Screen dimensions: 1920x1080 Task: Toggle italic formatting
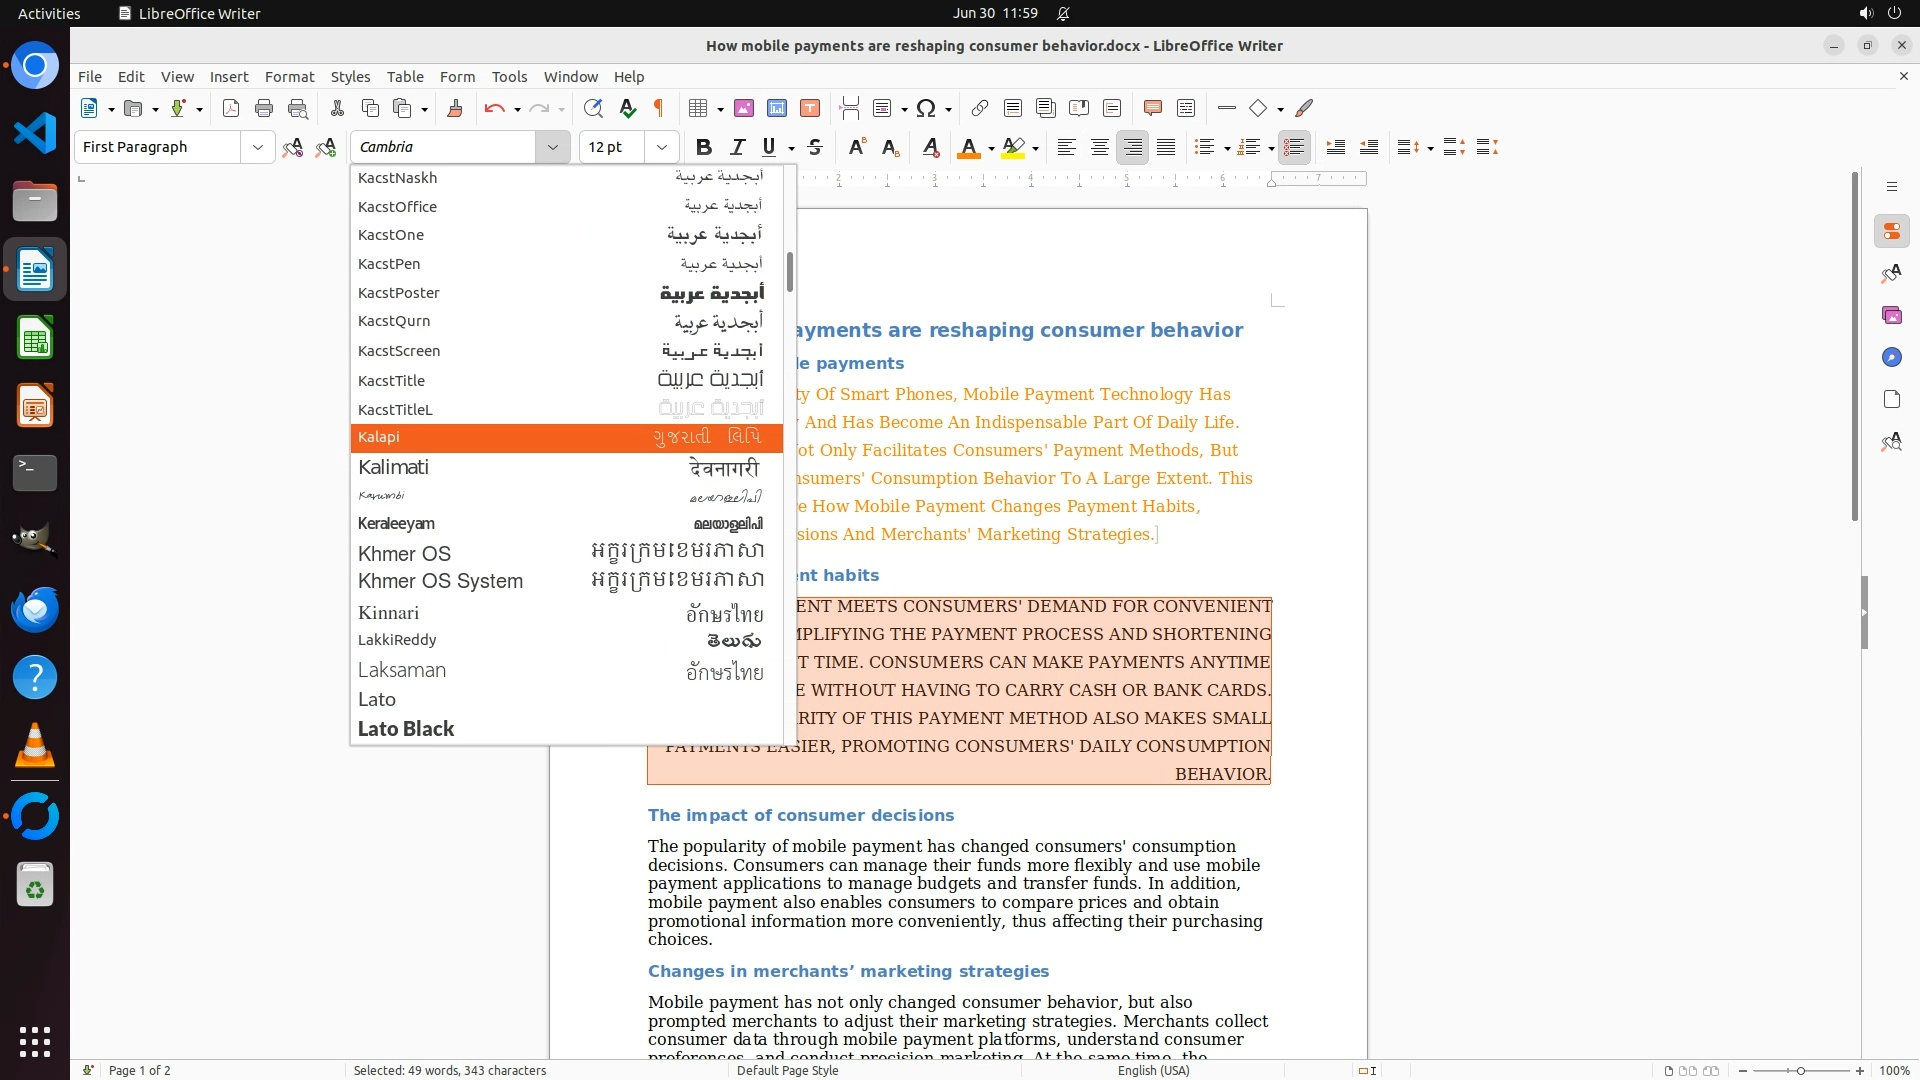[737, 147]
